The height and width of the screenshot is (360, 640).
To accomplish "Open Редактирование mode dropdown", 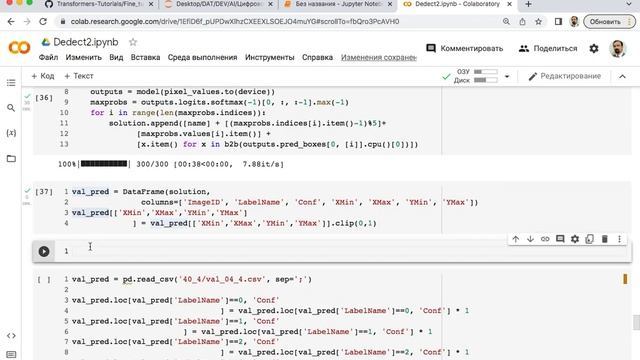I will click(x=564, y=76).
